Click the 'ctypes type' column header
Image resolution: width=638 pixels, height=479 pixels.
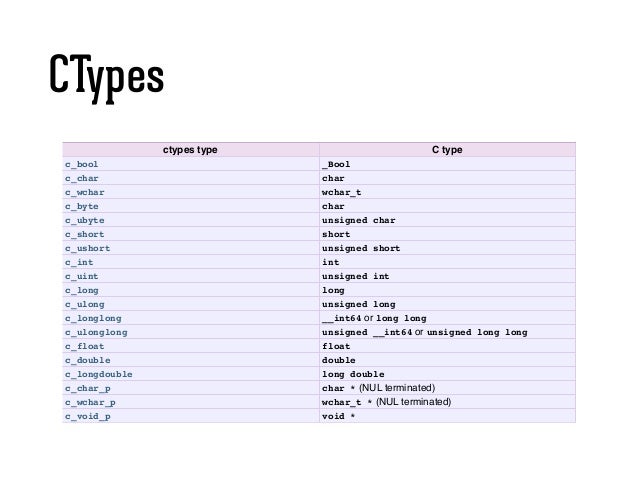190,150
